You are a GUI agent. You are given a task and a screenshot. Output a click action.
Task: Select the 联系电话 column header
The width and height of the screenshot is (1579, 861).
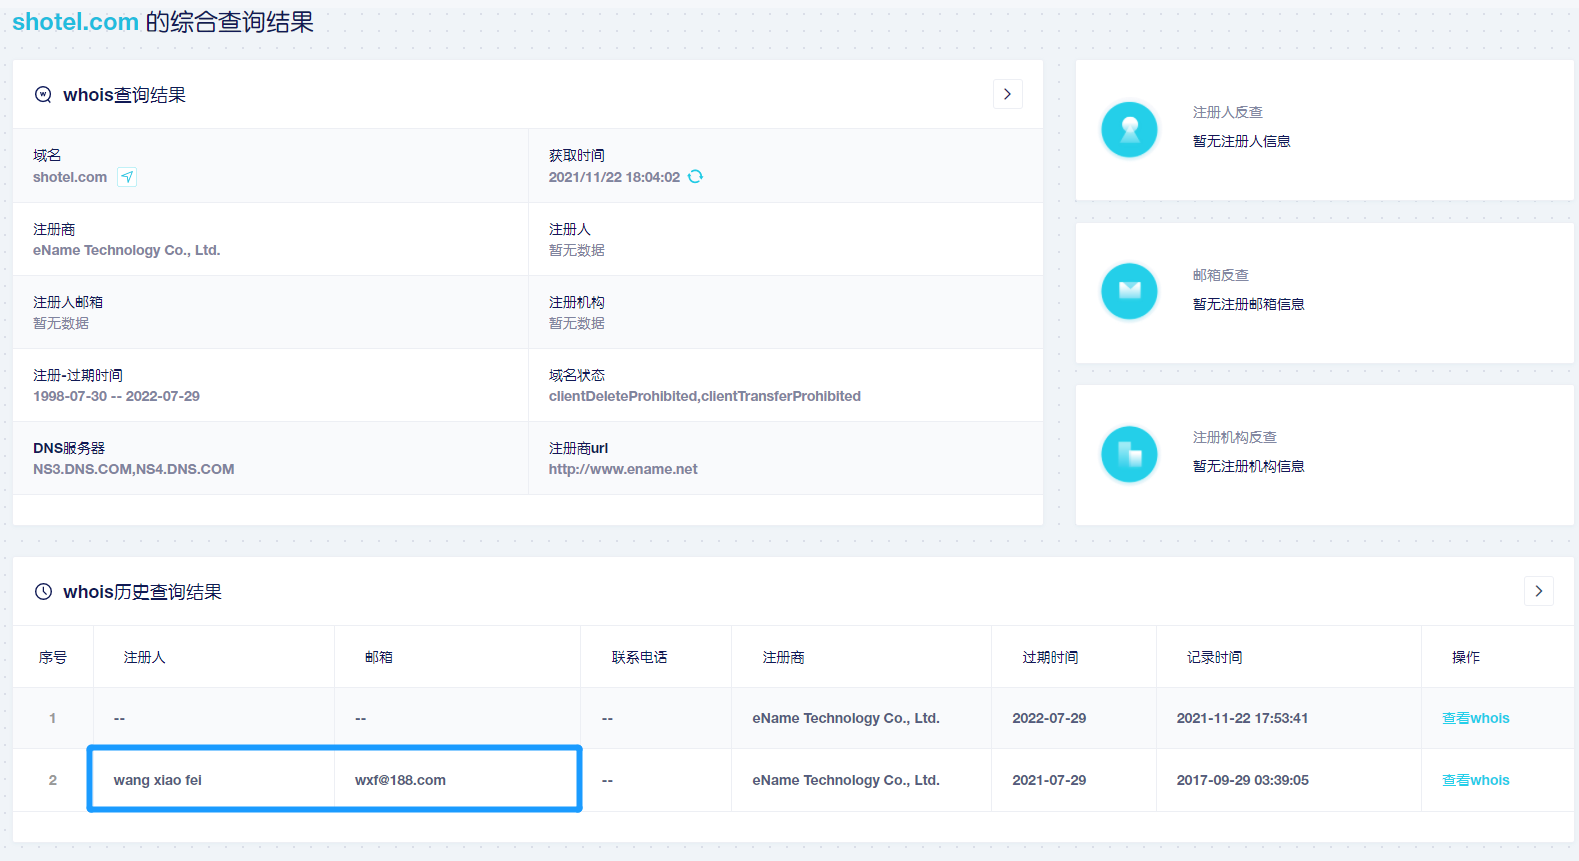click(640, 657)
